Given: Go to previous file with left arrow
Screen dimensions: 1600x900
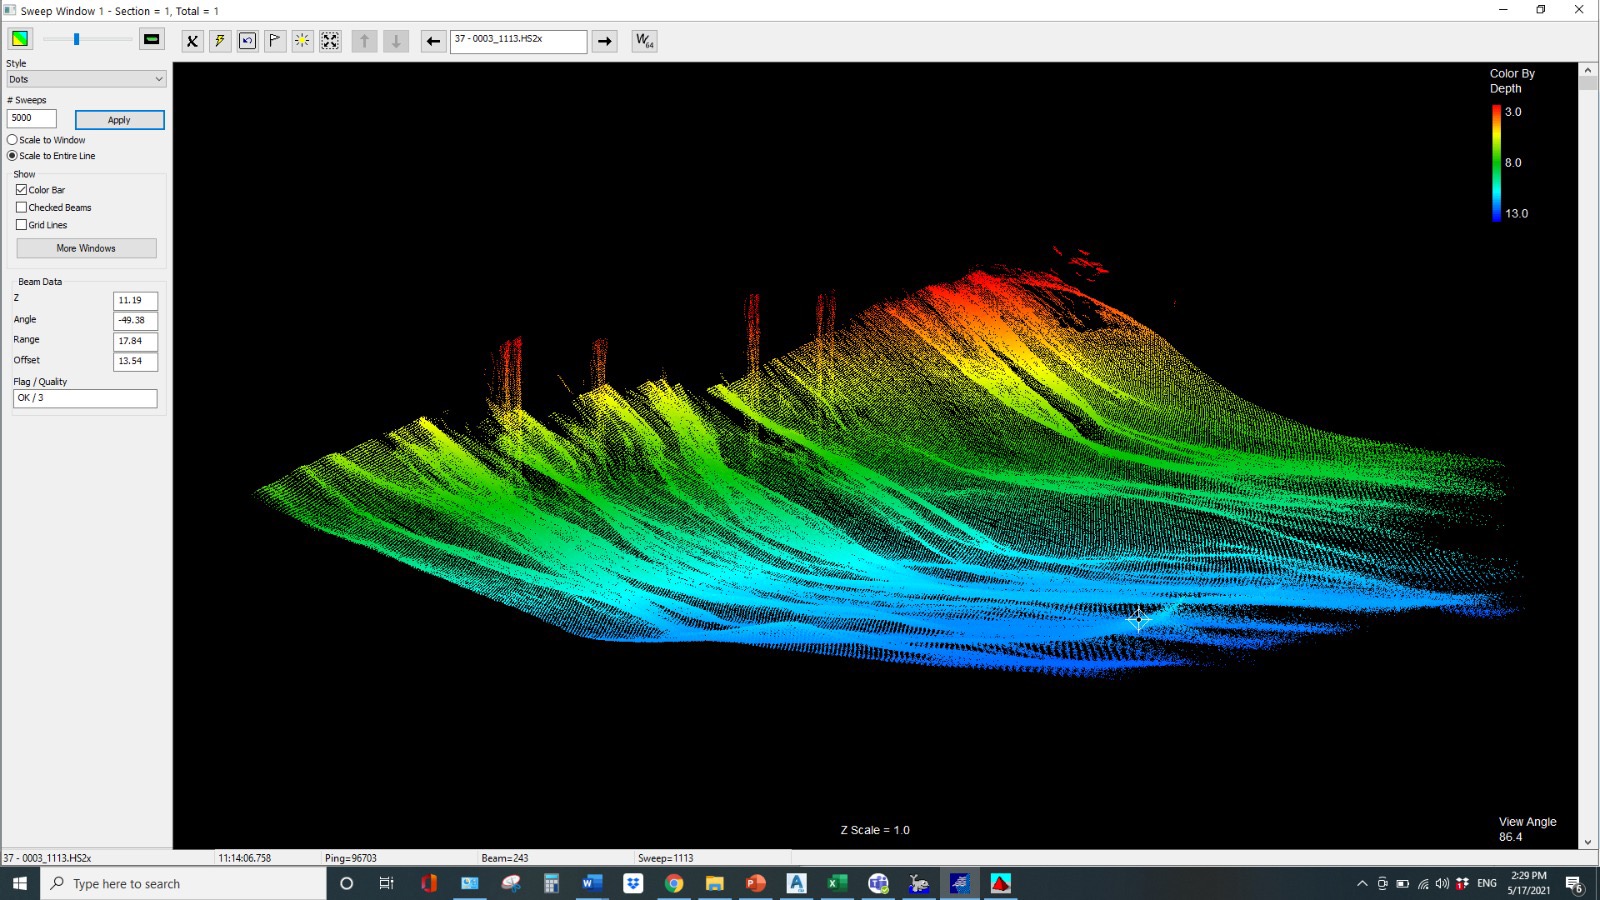Looking at the screenshot, I should (433, 41).
